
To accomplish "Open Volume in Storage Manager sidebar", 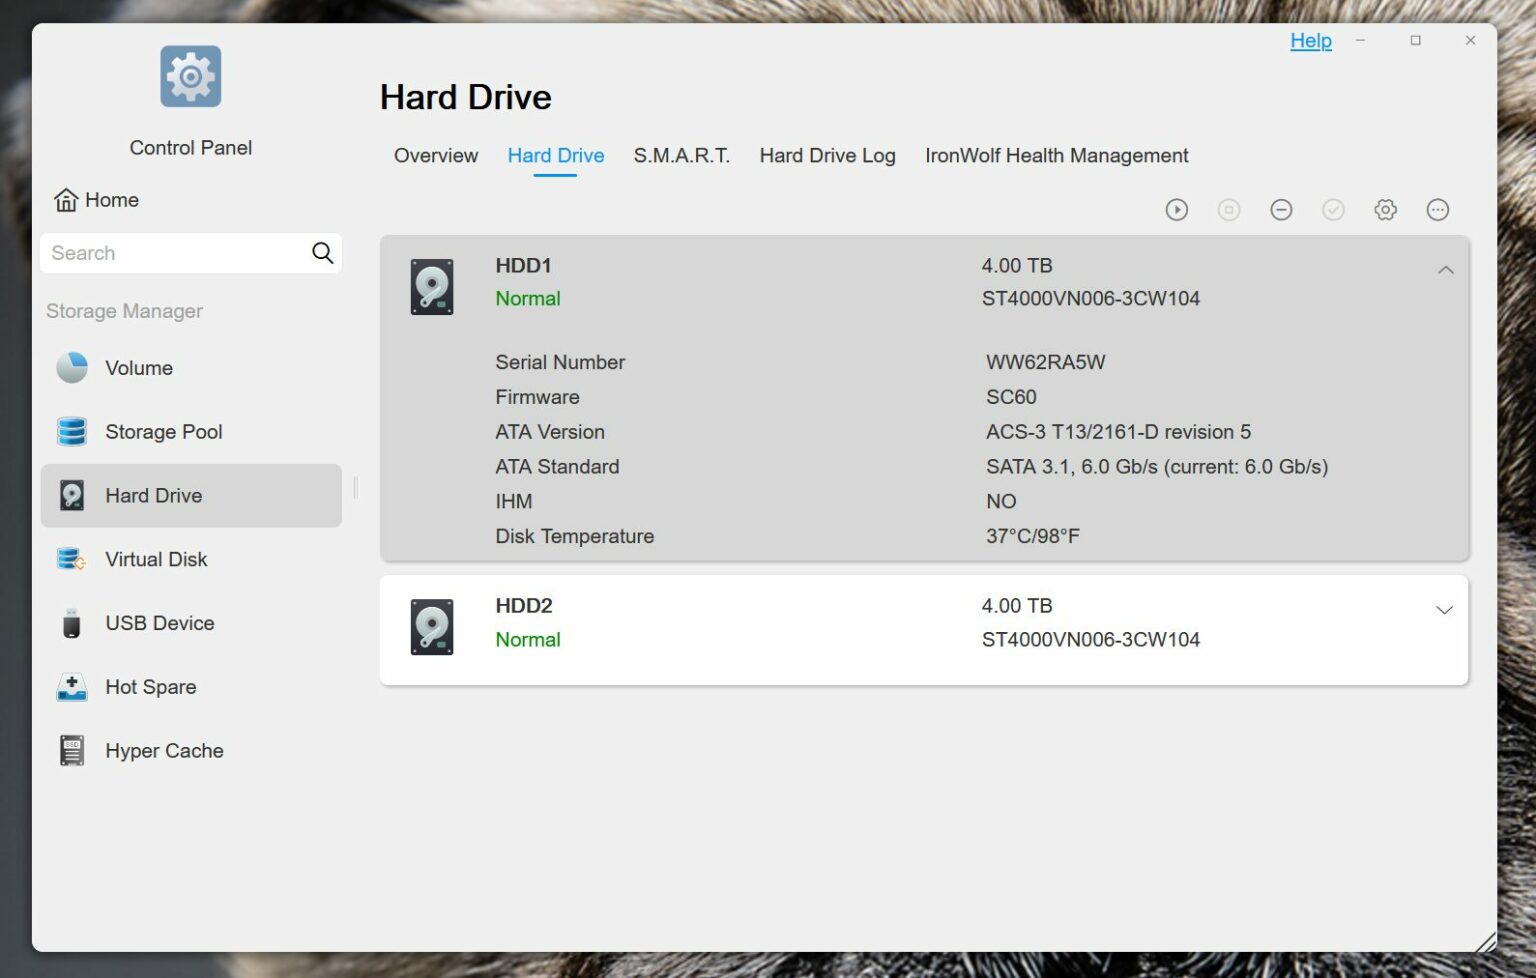I will pyautogui.click(x=139, y=368).
